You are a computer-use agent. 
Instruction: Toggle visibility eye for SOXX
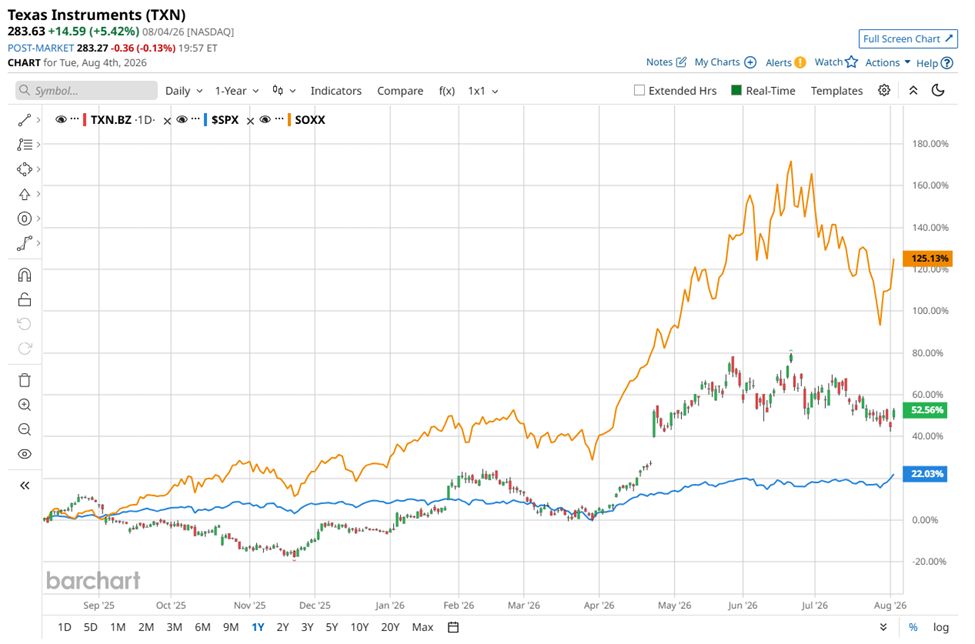click(x=266, y=119)
